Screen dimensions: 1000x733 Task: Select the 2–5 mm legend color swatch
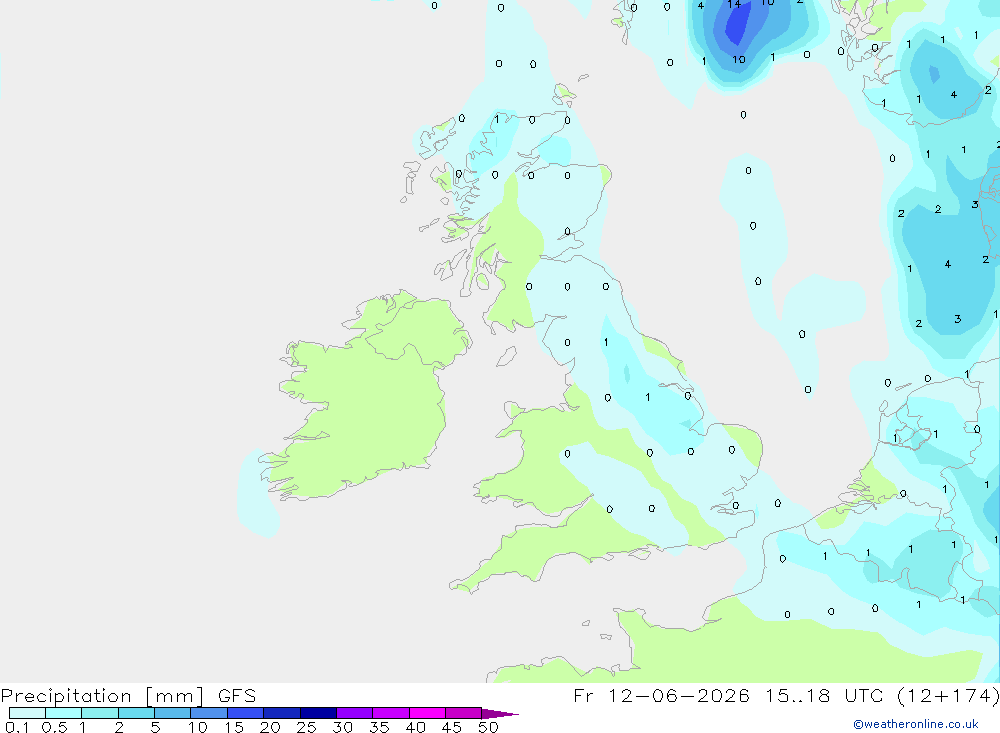[x=136, y=713]
